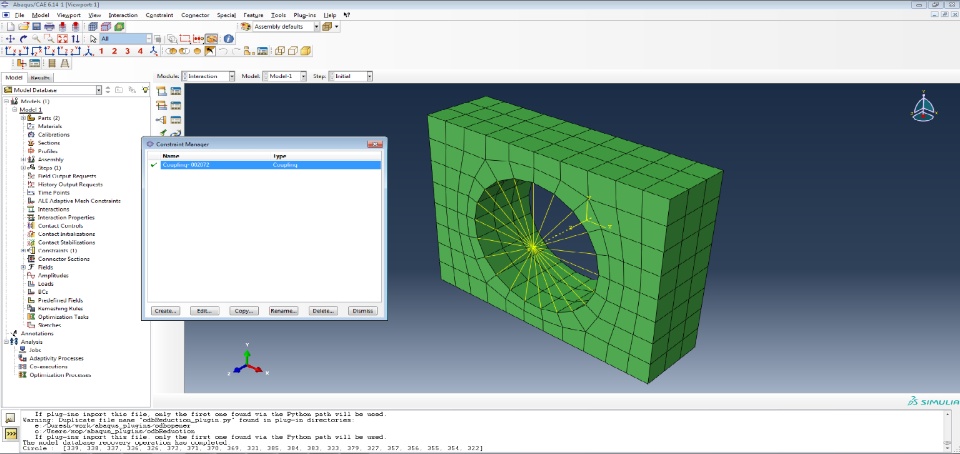Viewport: 960px width, 454px height.
Task: Collapse the Analysis tree node
Action: coord(6,342)
